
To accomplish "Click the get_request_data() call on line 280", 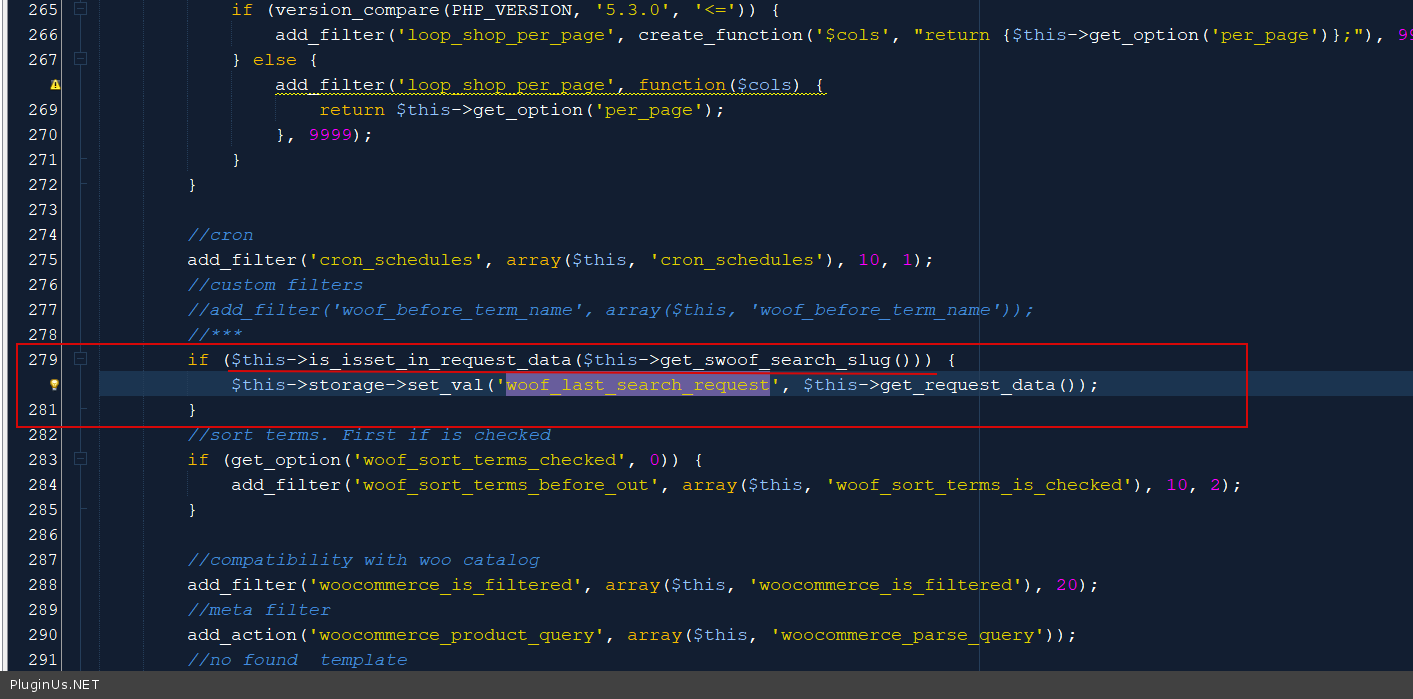I will (x=979, y=385).
